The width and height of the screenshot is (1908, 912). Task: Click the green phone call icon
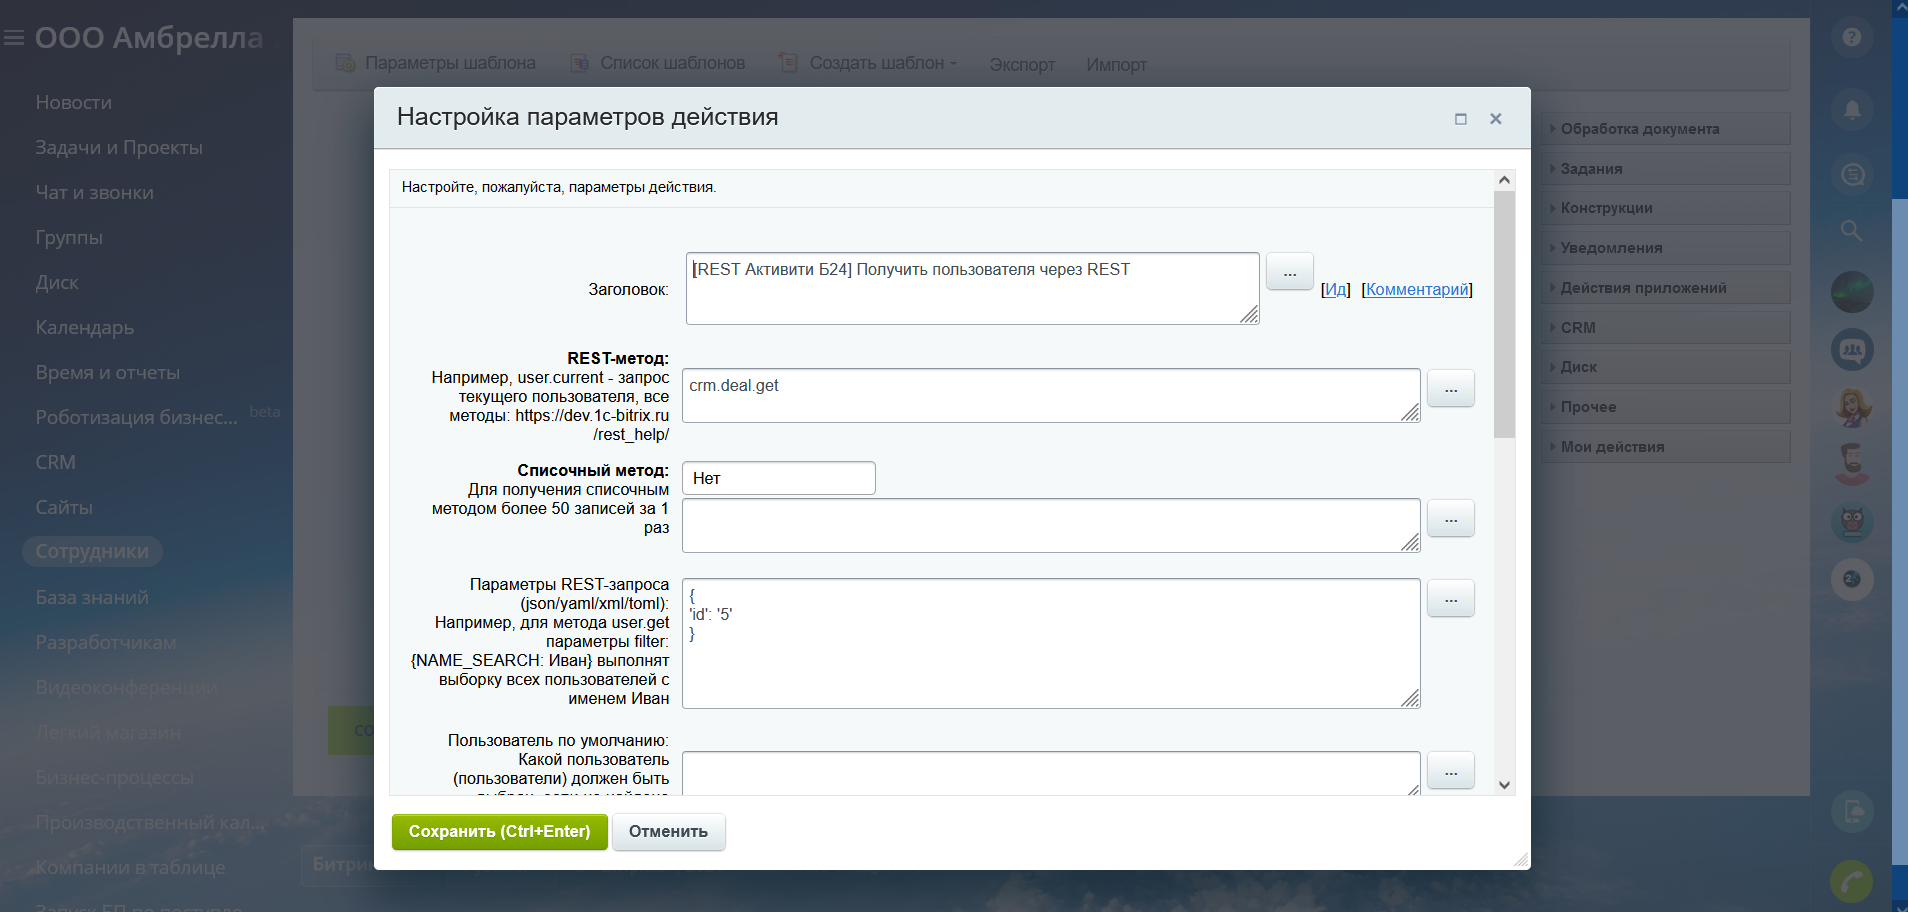1852,881
